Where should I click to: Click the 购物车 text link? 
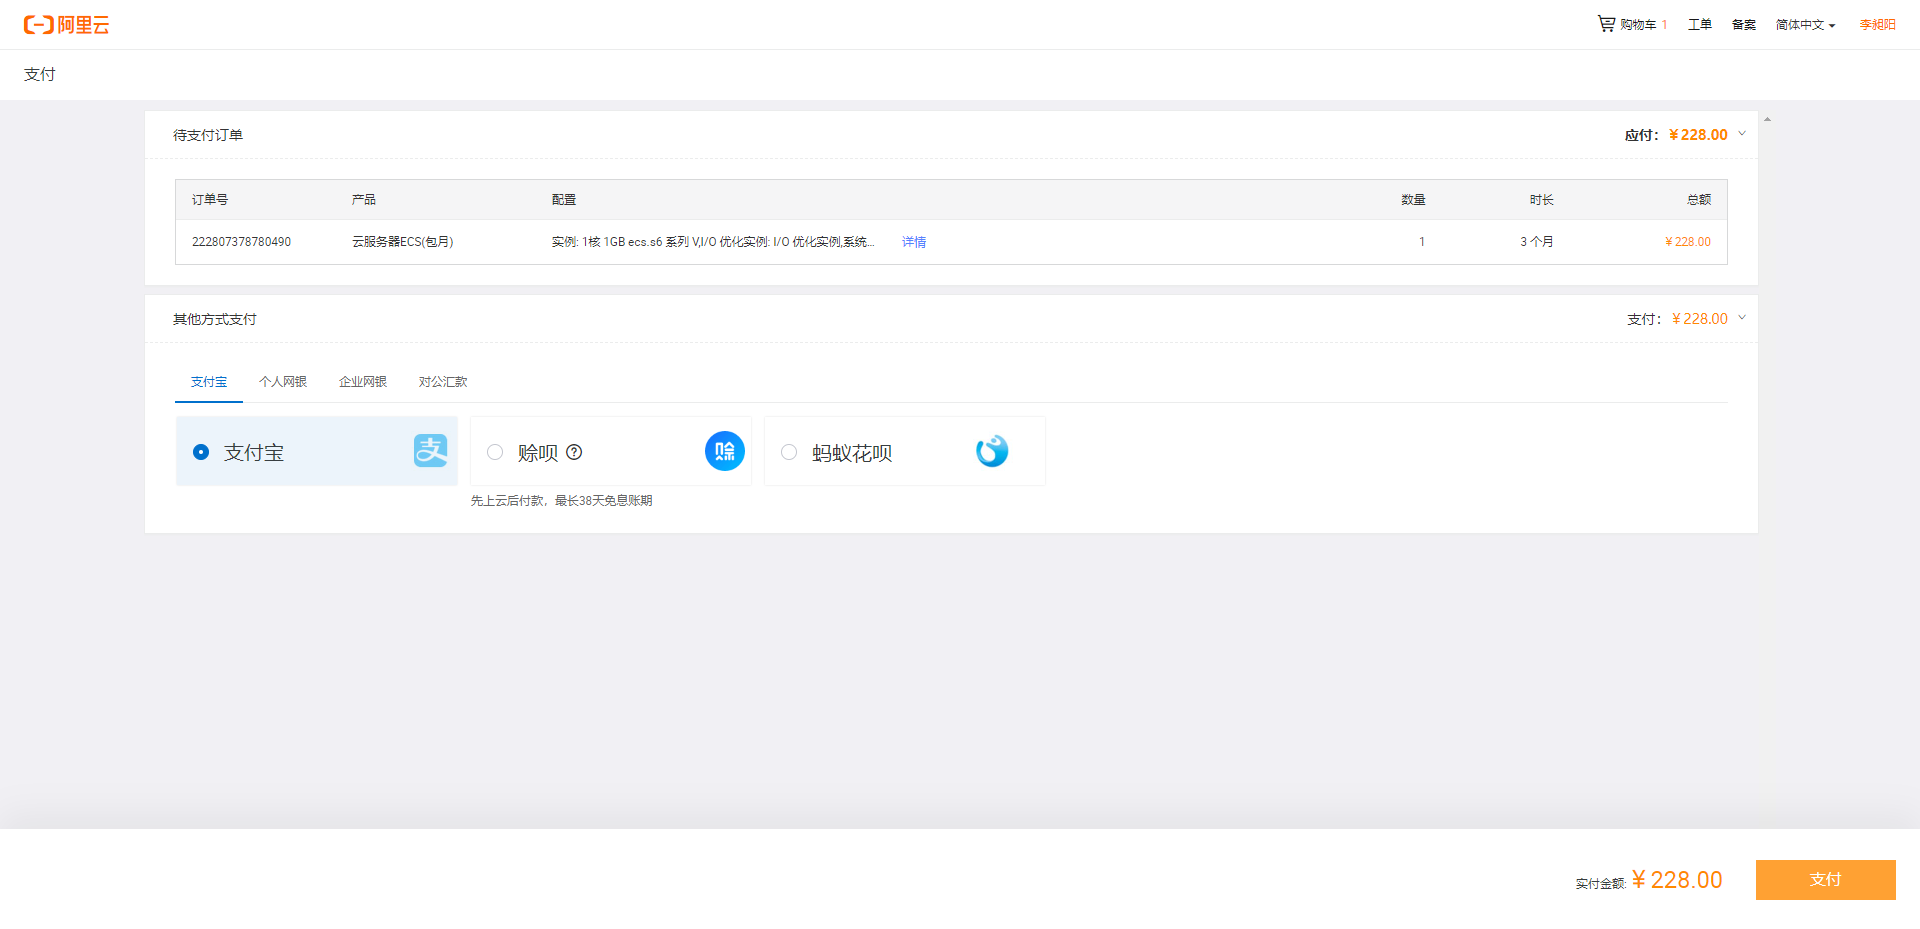[1638, 25]
